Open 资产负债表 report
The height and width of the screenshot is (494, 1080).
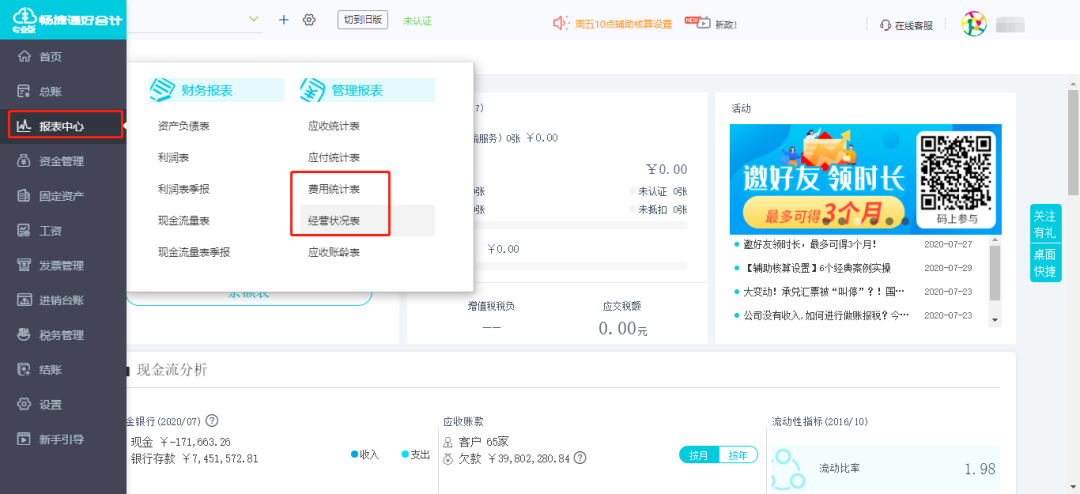point(184,125)
